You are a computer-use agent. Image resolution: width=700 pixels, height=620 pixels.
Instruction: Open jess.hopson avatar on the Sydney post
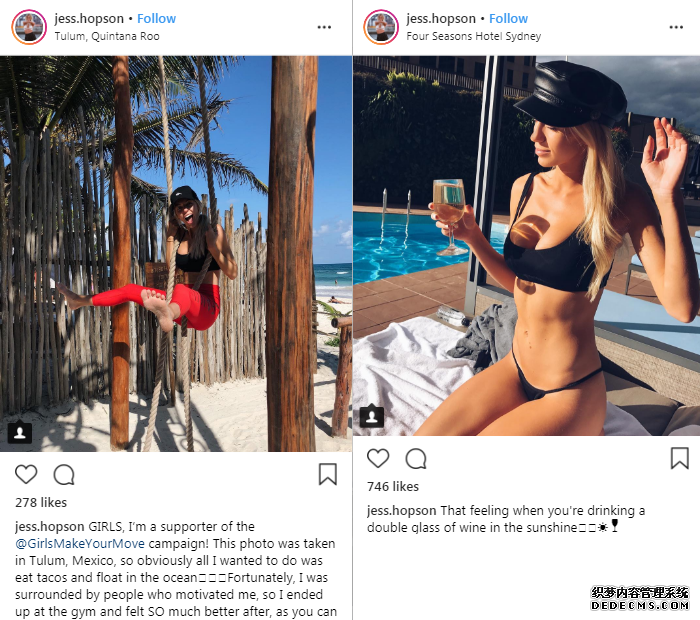(381, 27)
